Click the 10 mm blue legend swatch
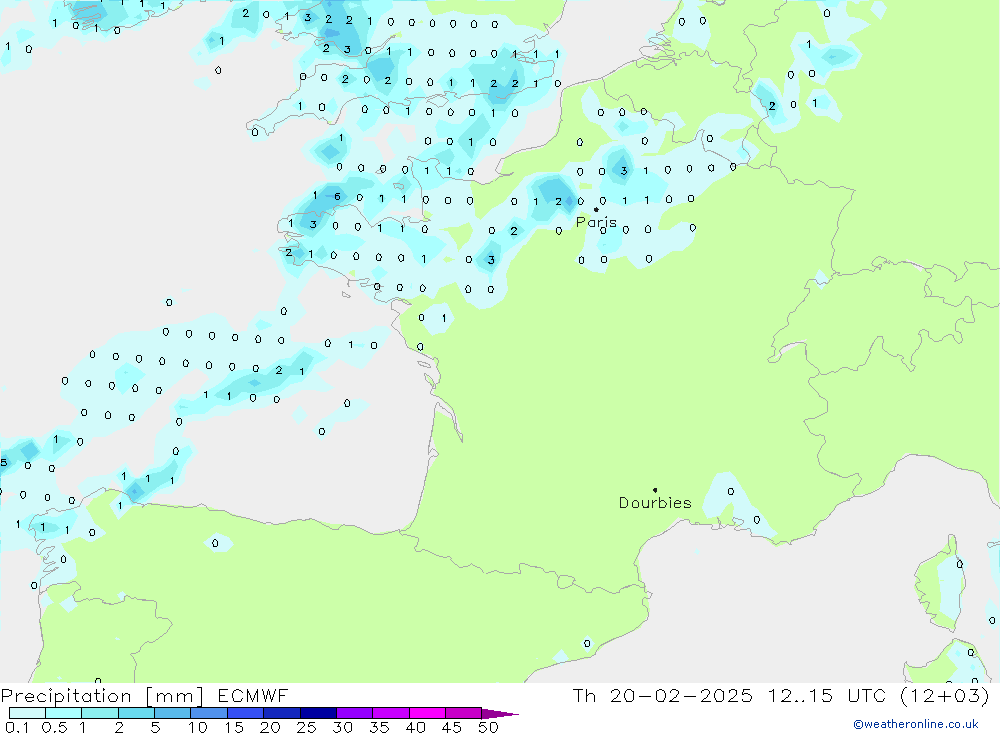 tap(209, 713)
